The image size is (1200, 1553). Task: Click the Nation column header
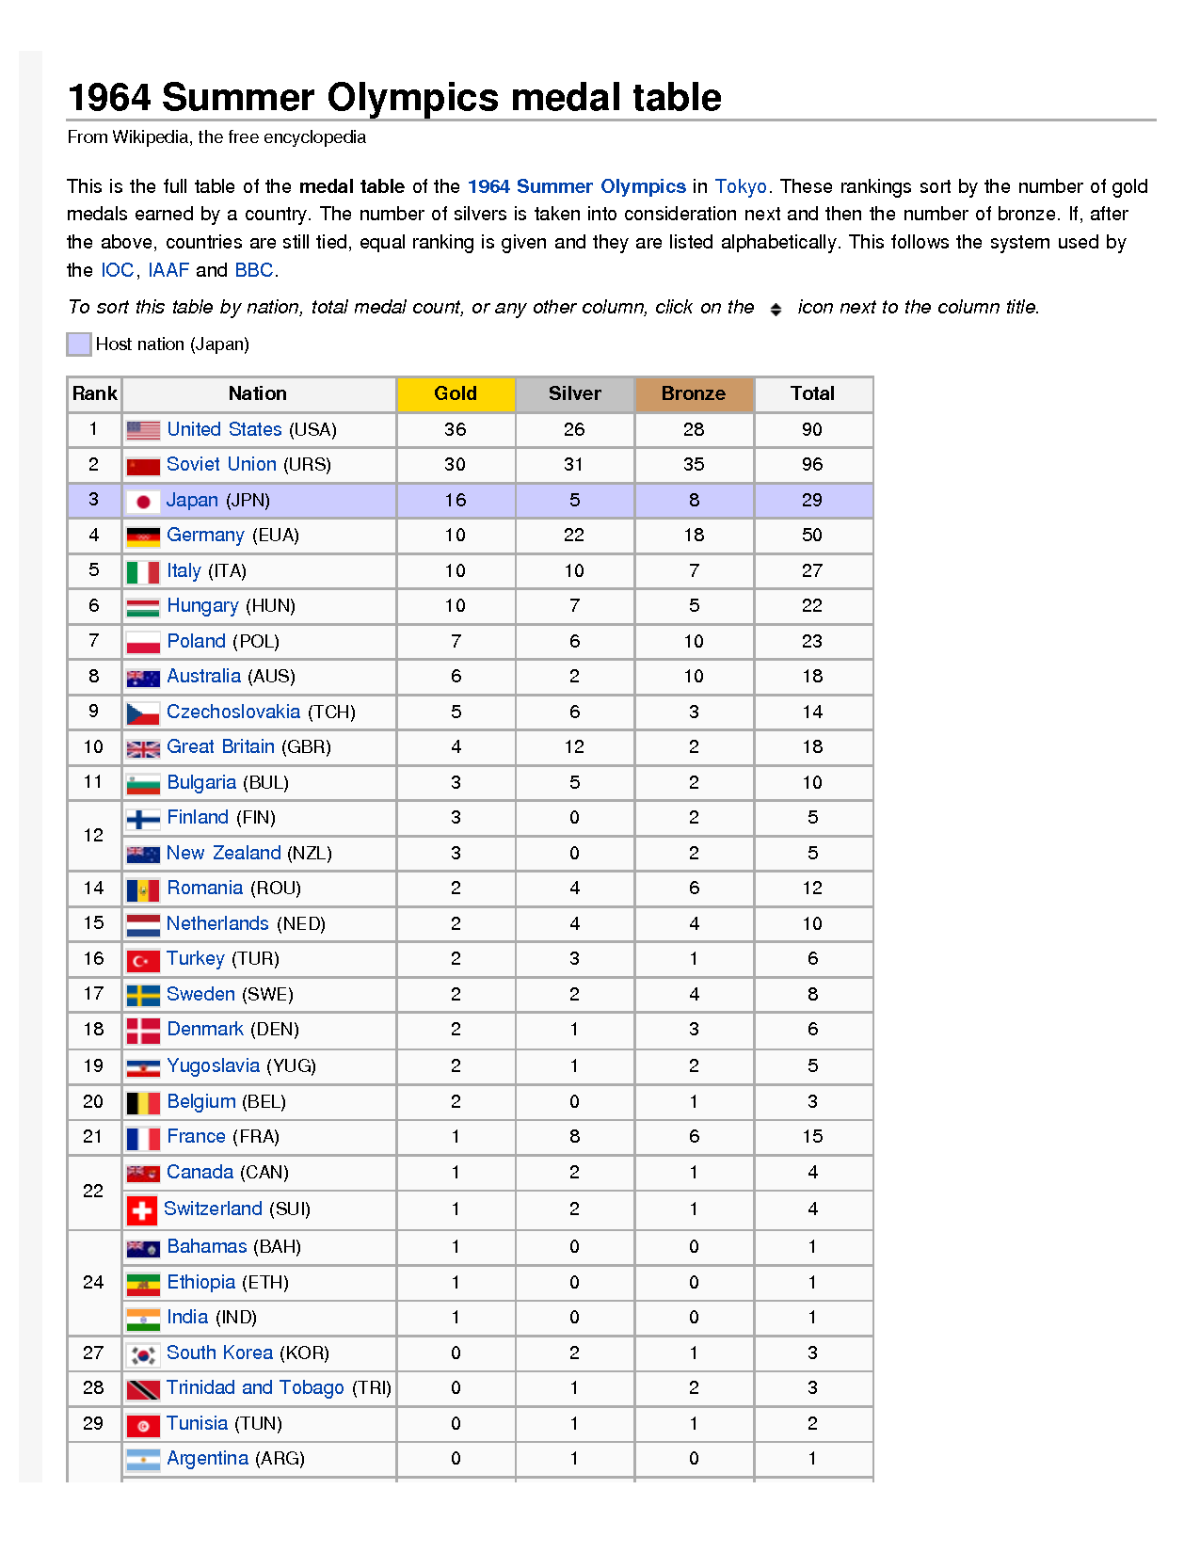(257, 394)
